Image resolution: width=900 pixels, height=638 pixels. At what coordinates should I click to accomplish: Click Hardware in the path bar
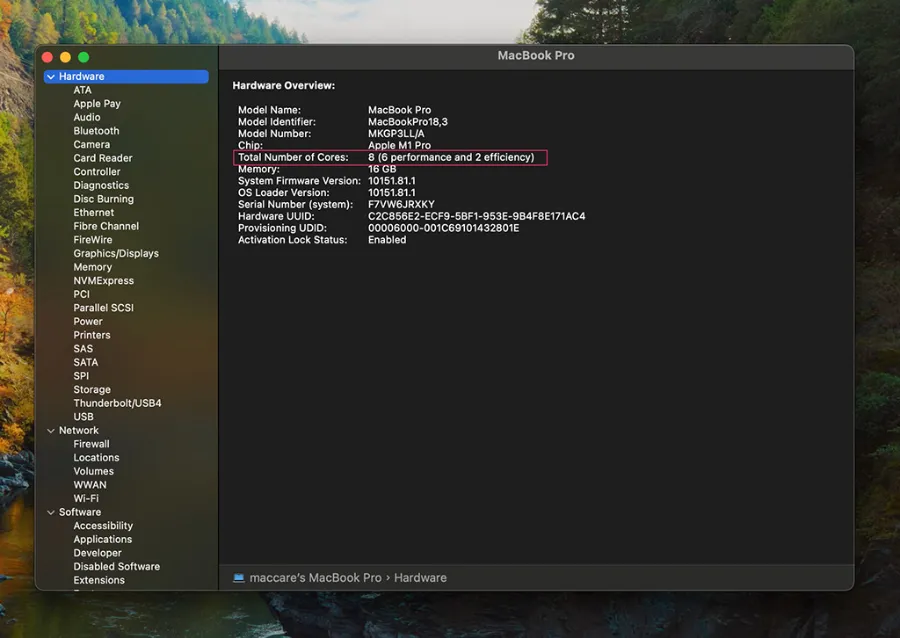click(x=420, y=578)
